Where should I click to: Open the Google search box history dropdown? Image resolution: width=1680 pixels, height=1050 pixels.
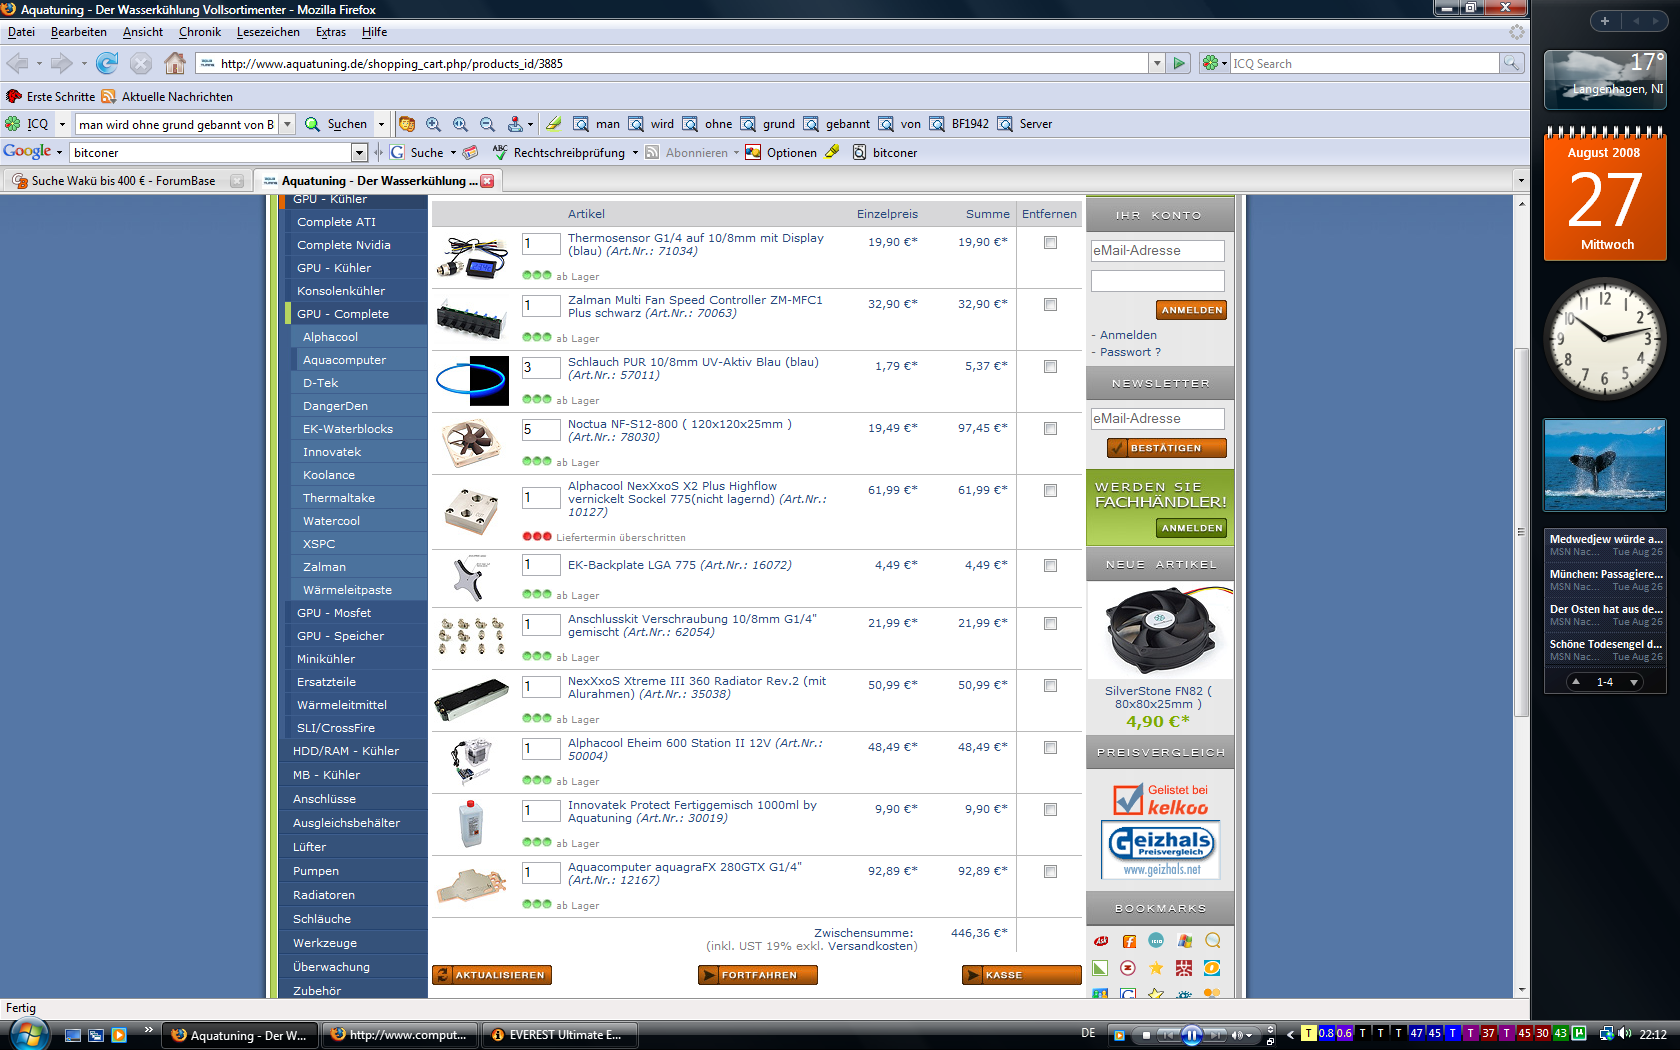[x=360, y=152]
